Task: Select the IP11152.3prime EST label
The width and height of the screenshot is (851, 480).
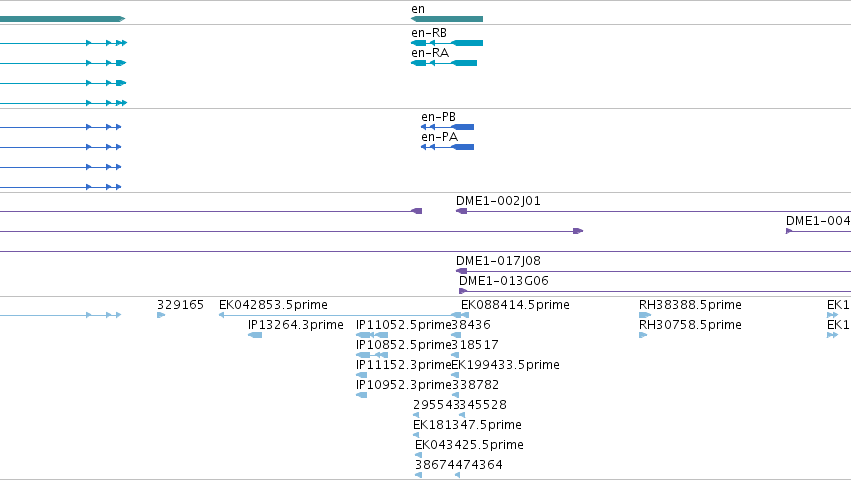Action: (x=404, y=364)
